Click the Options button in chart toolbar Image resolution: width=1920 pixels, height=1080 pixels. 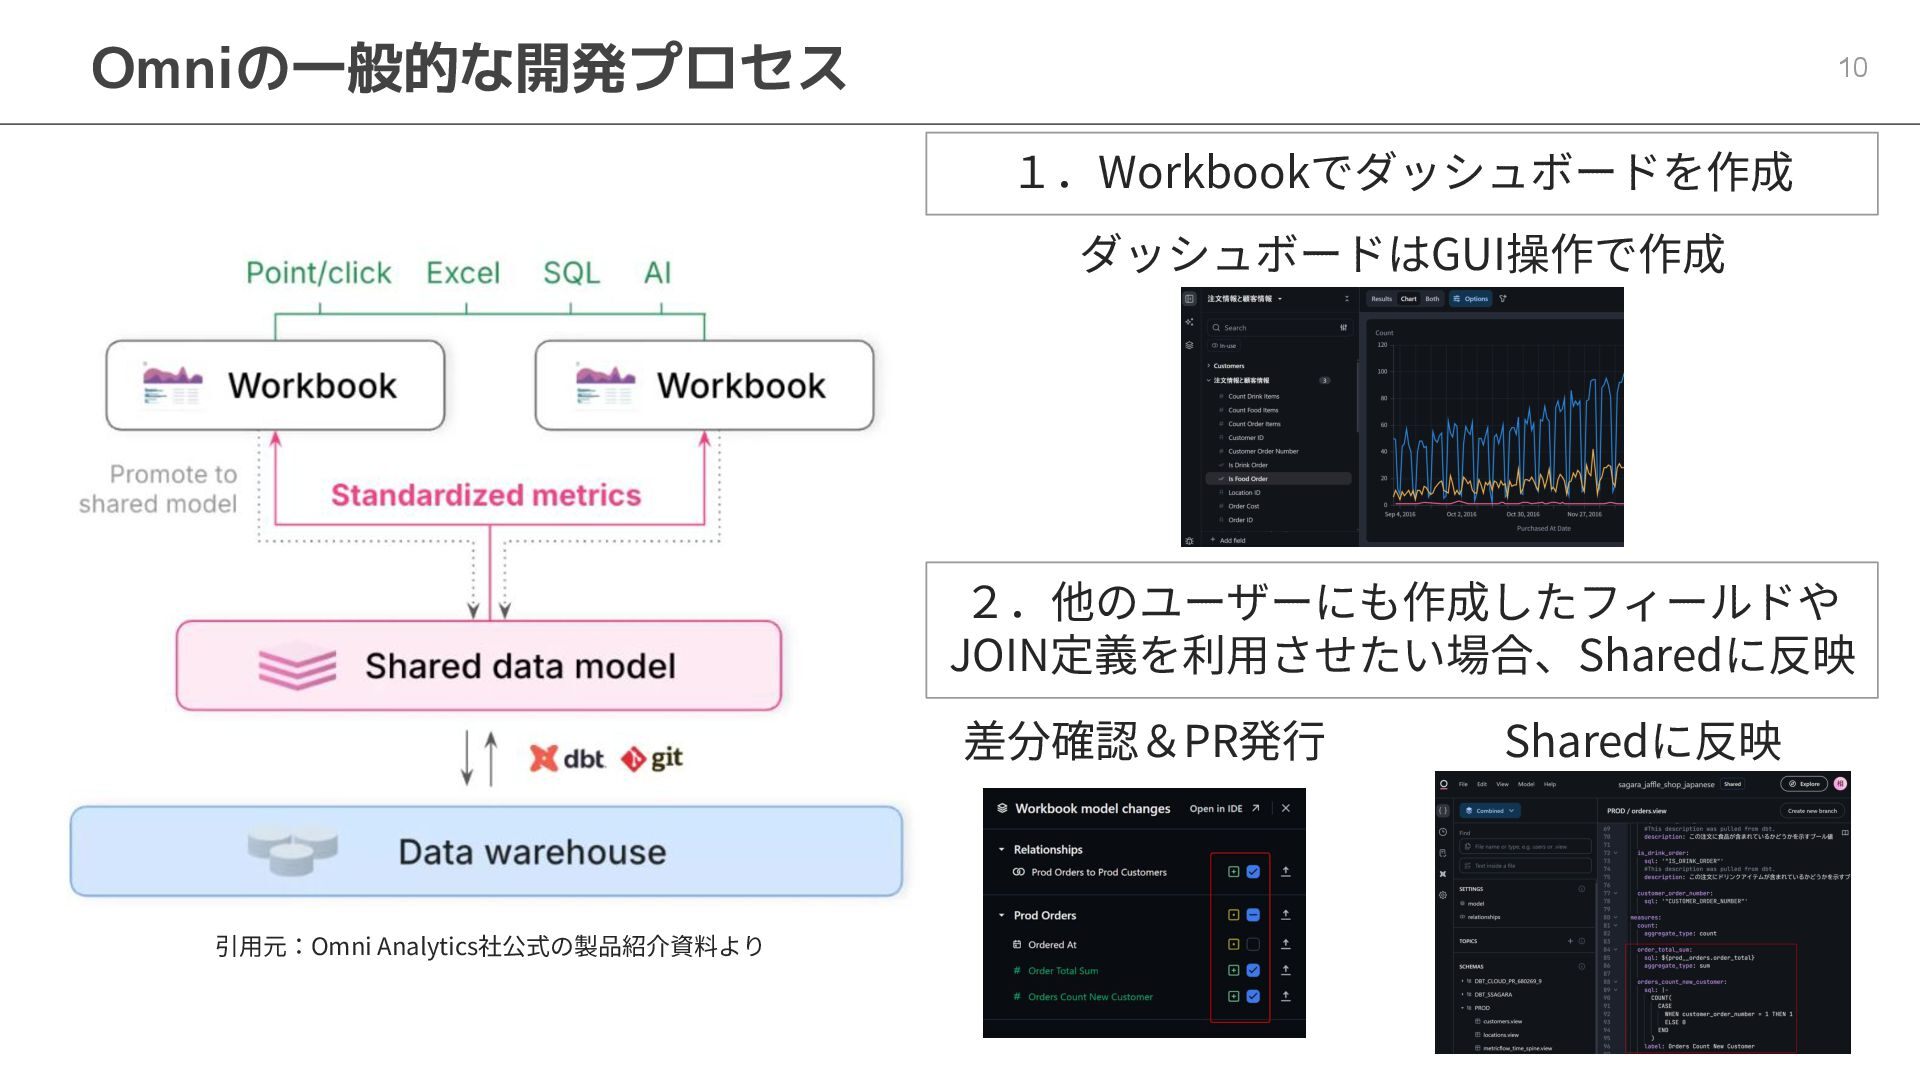pos(1471,299)
